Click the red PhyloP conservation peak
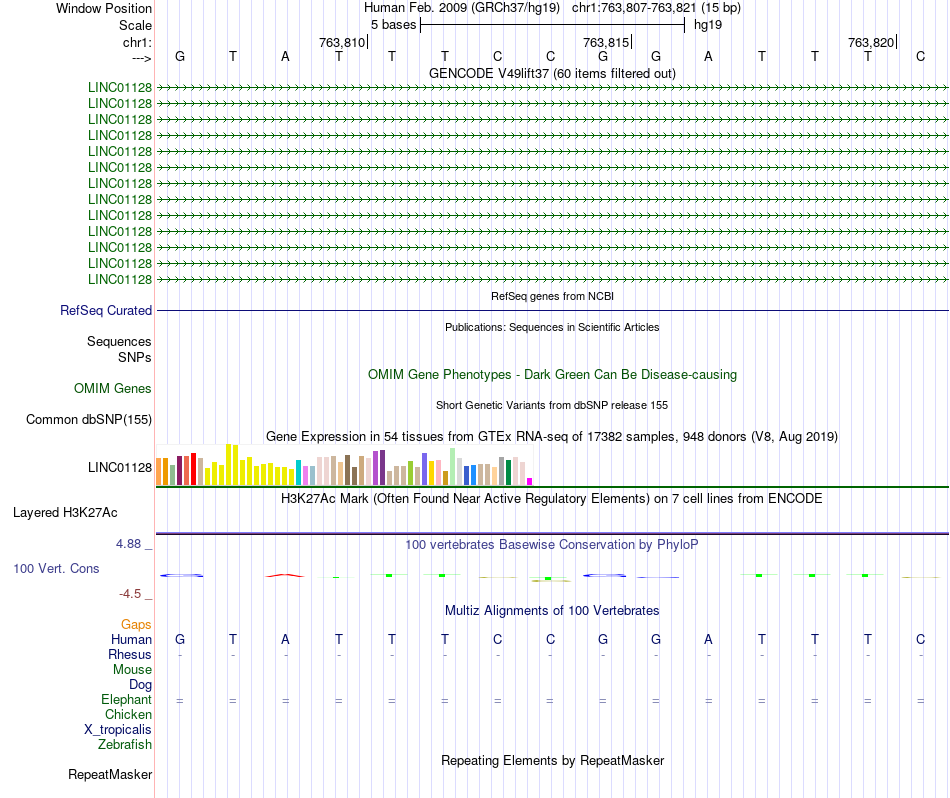 [285, 575]
